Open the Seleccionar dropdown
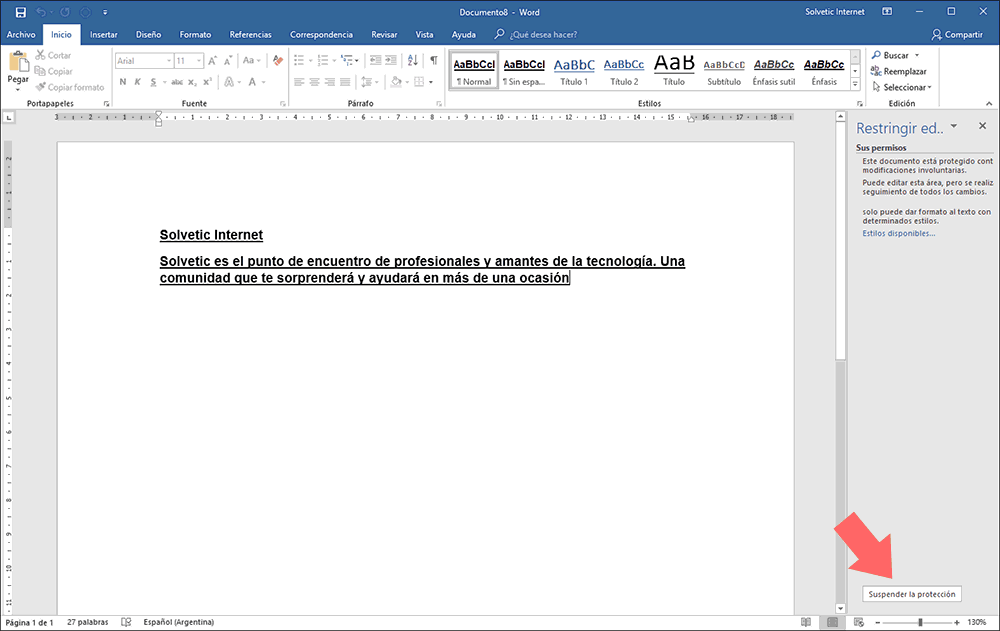Viewport: 1000px width, 631px height. [902, 87]
